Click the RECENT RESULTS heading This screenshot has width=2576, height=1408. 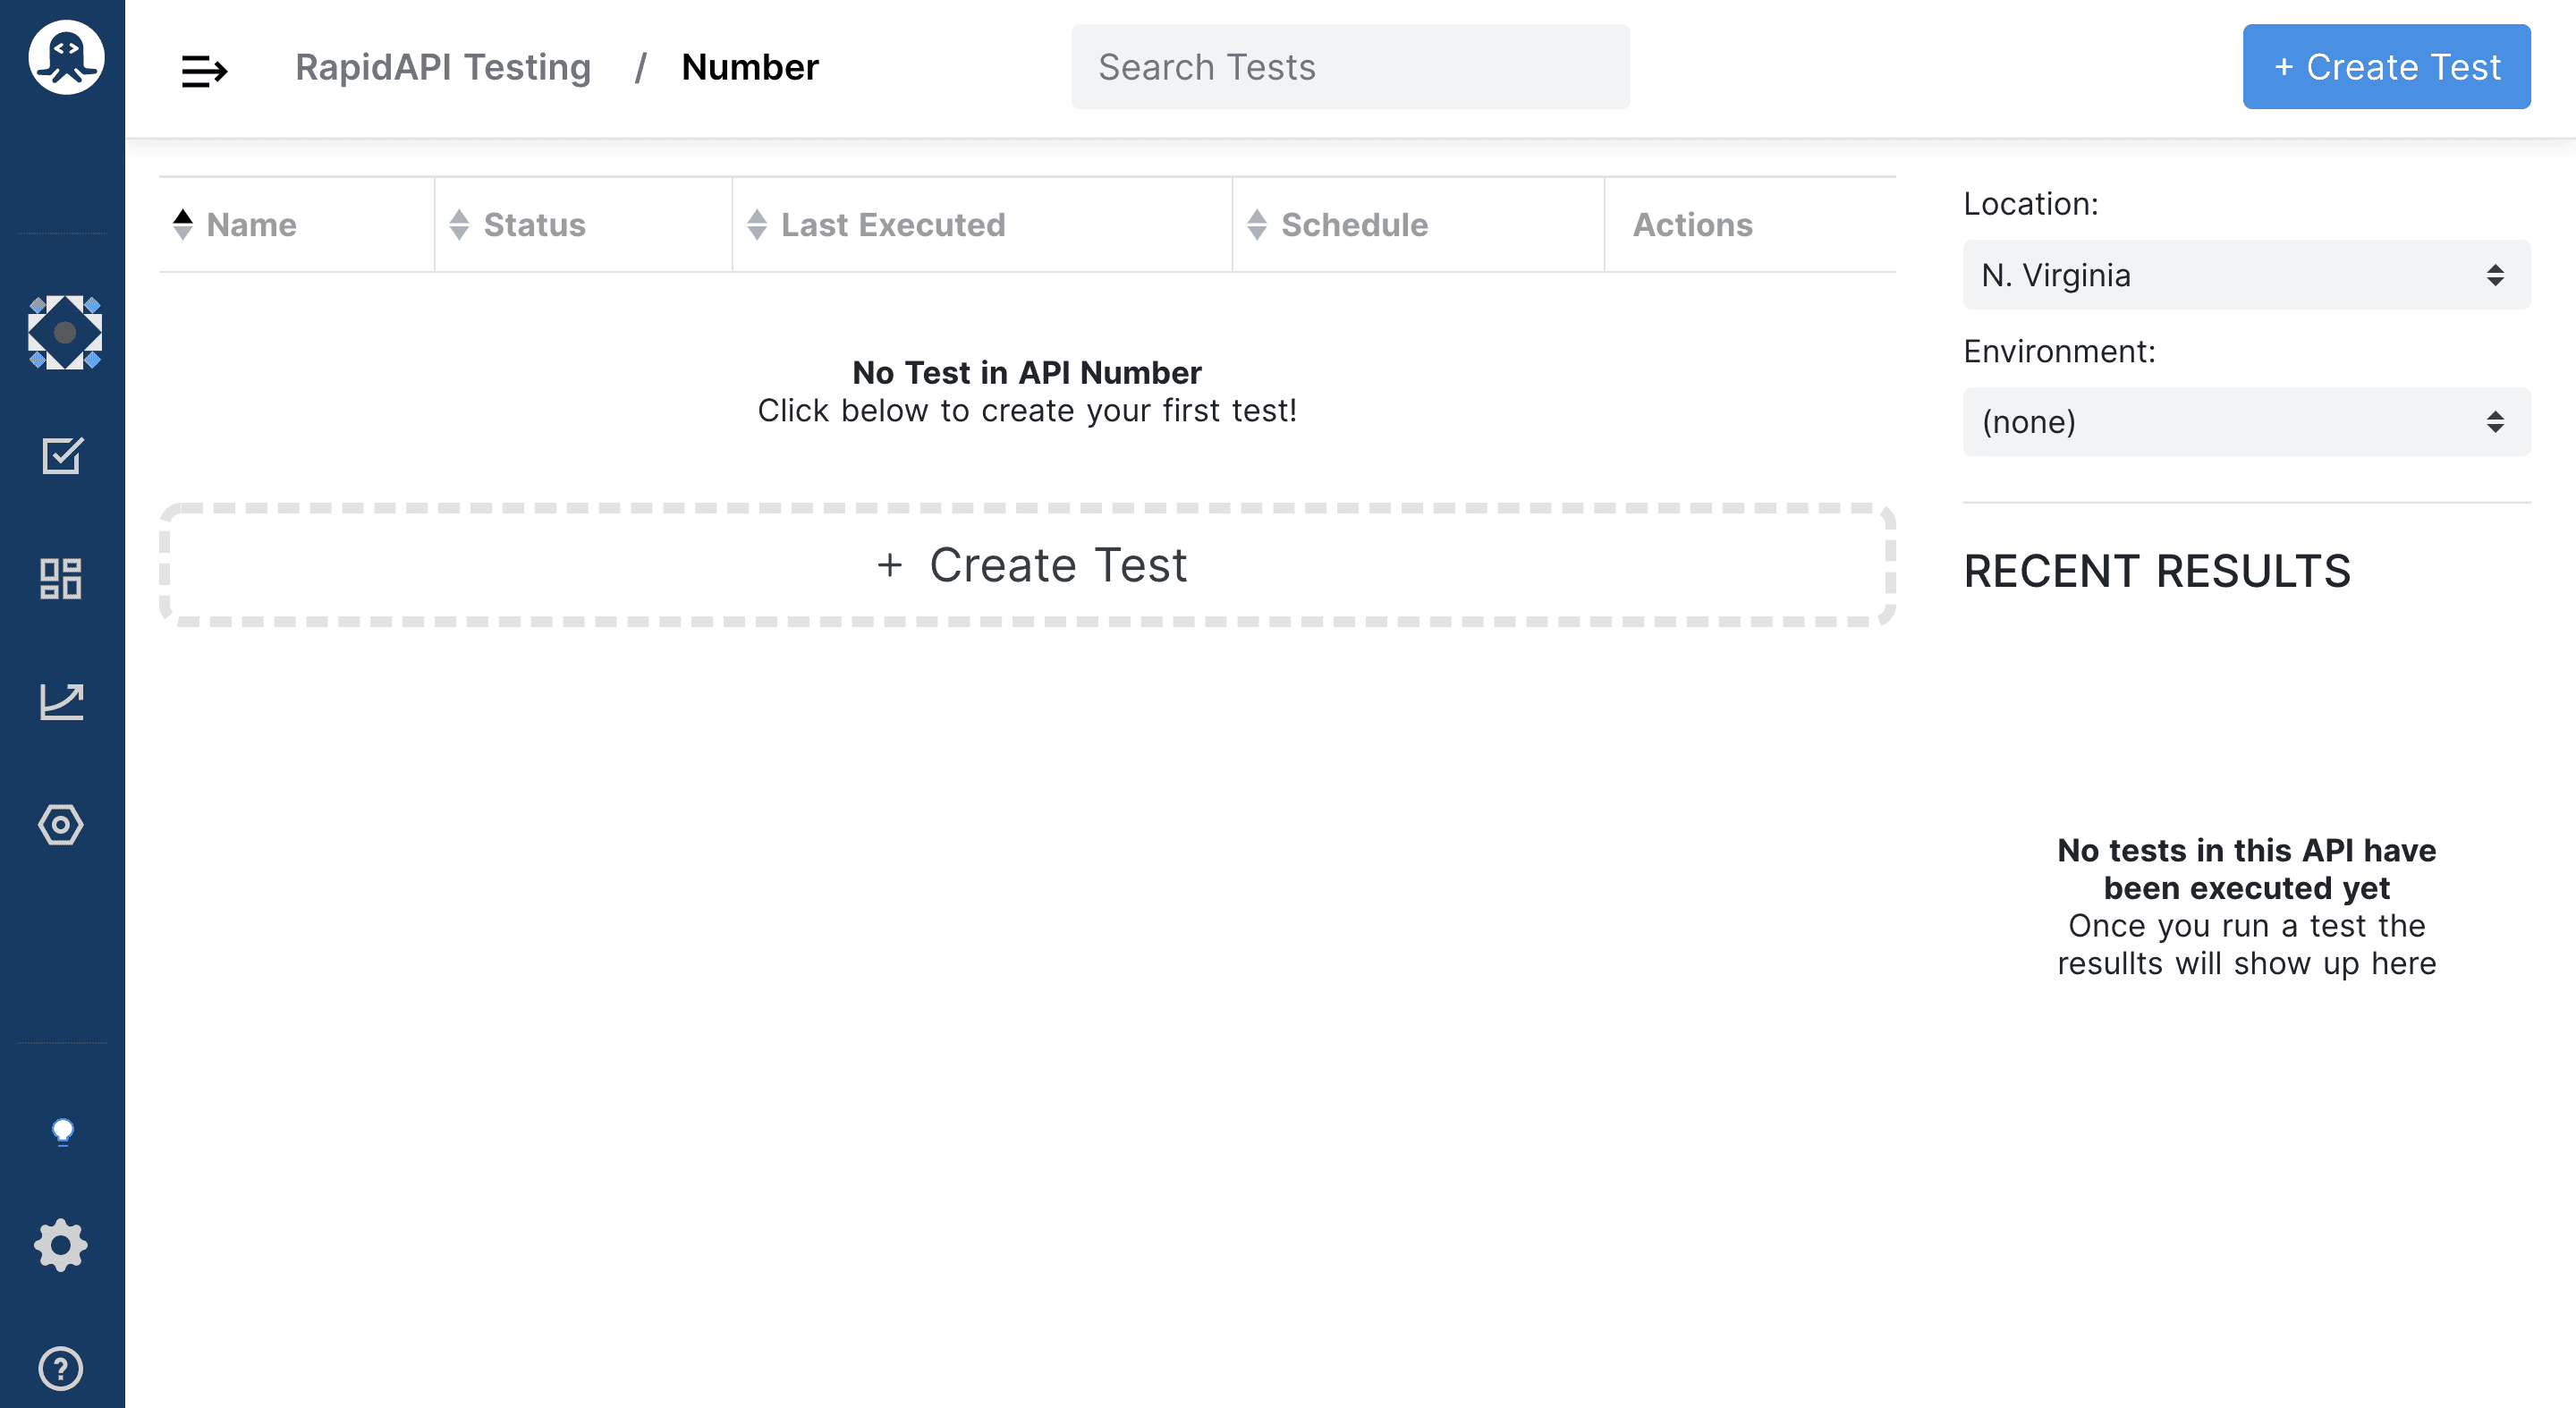[x=2157, y=571]
